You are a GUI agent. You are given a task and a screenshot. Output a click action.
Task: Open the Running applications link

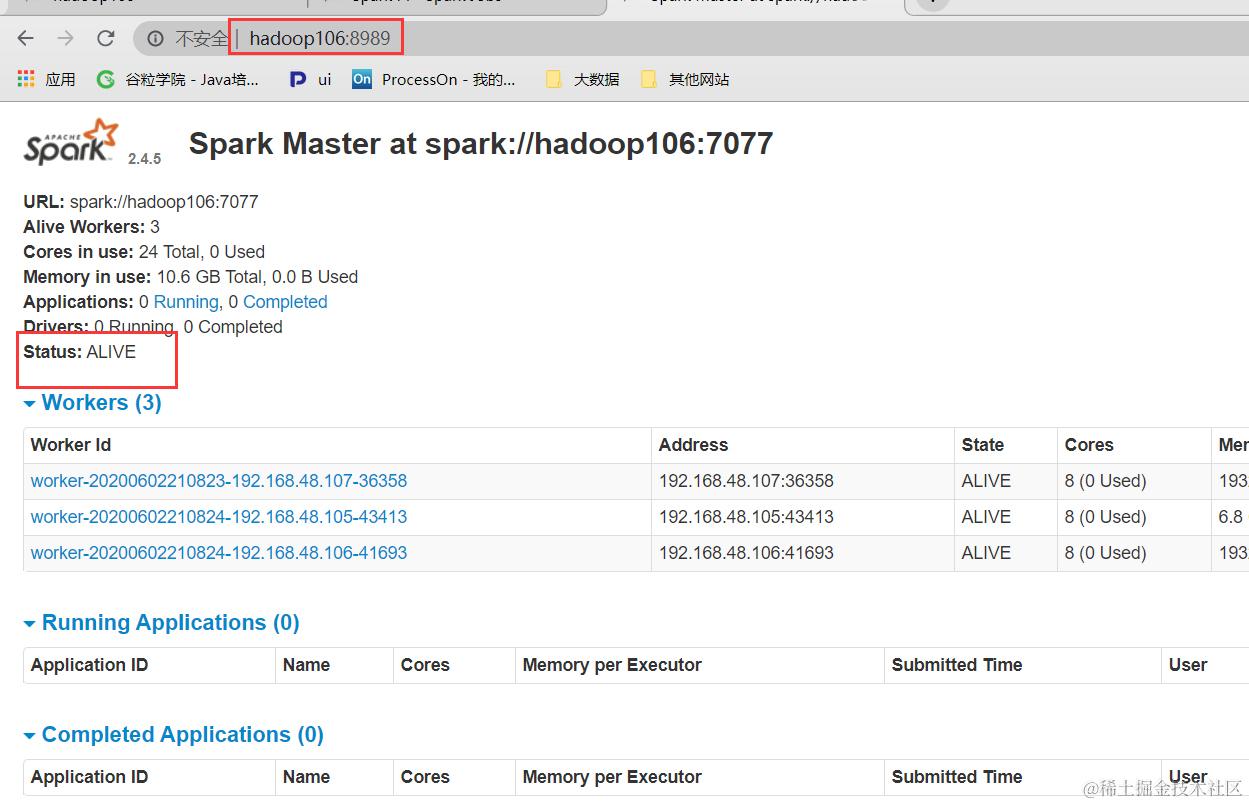point(186,302)
